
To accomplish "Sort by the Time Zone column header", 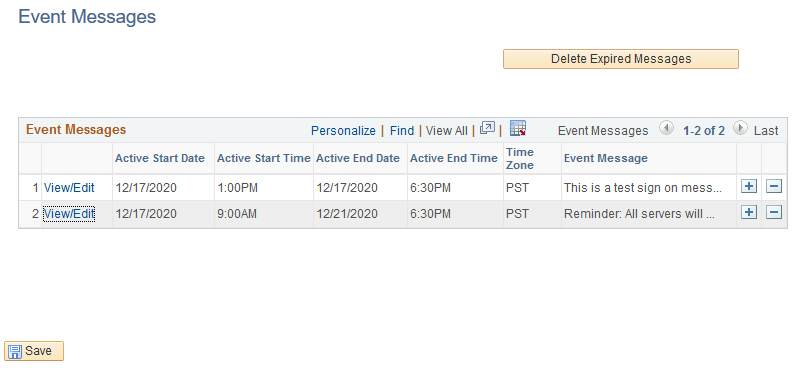I will coord(520,159).
